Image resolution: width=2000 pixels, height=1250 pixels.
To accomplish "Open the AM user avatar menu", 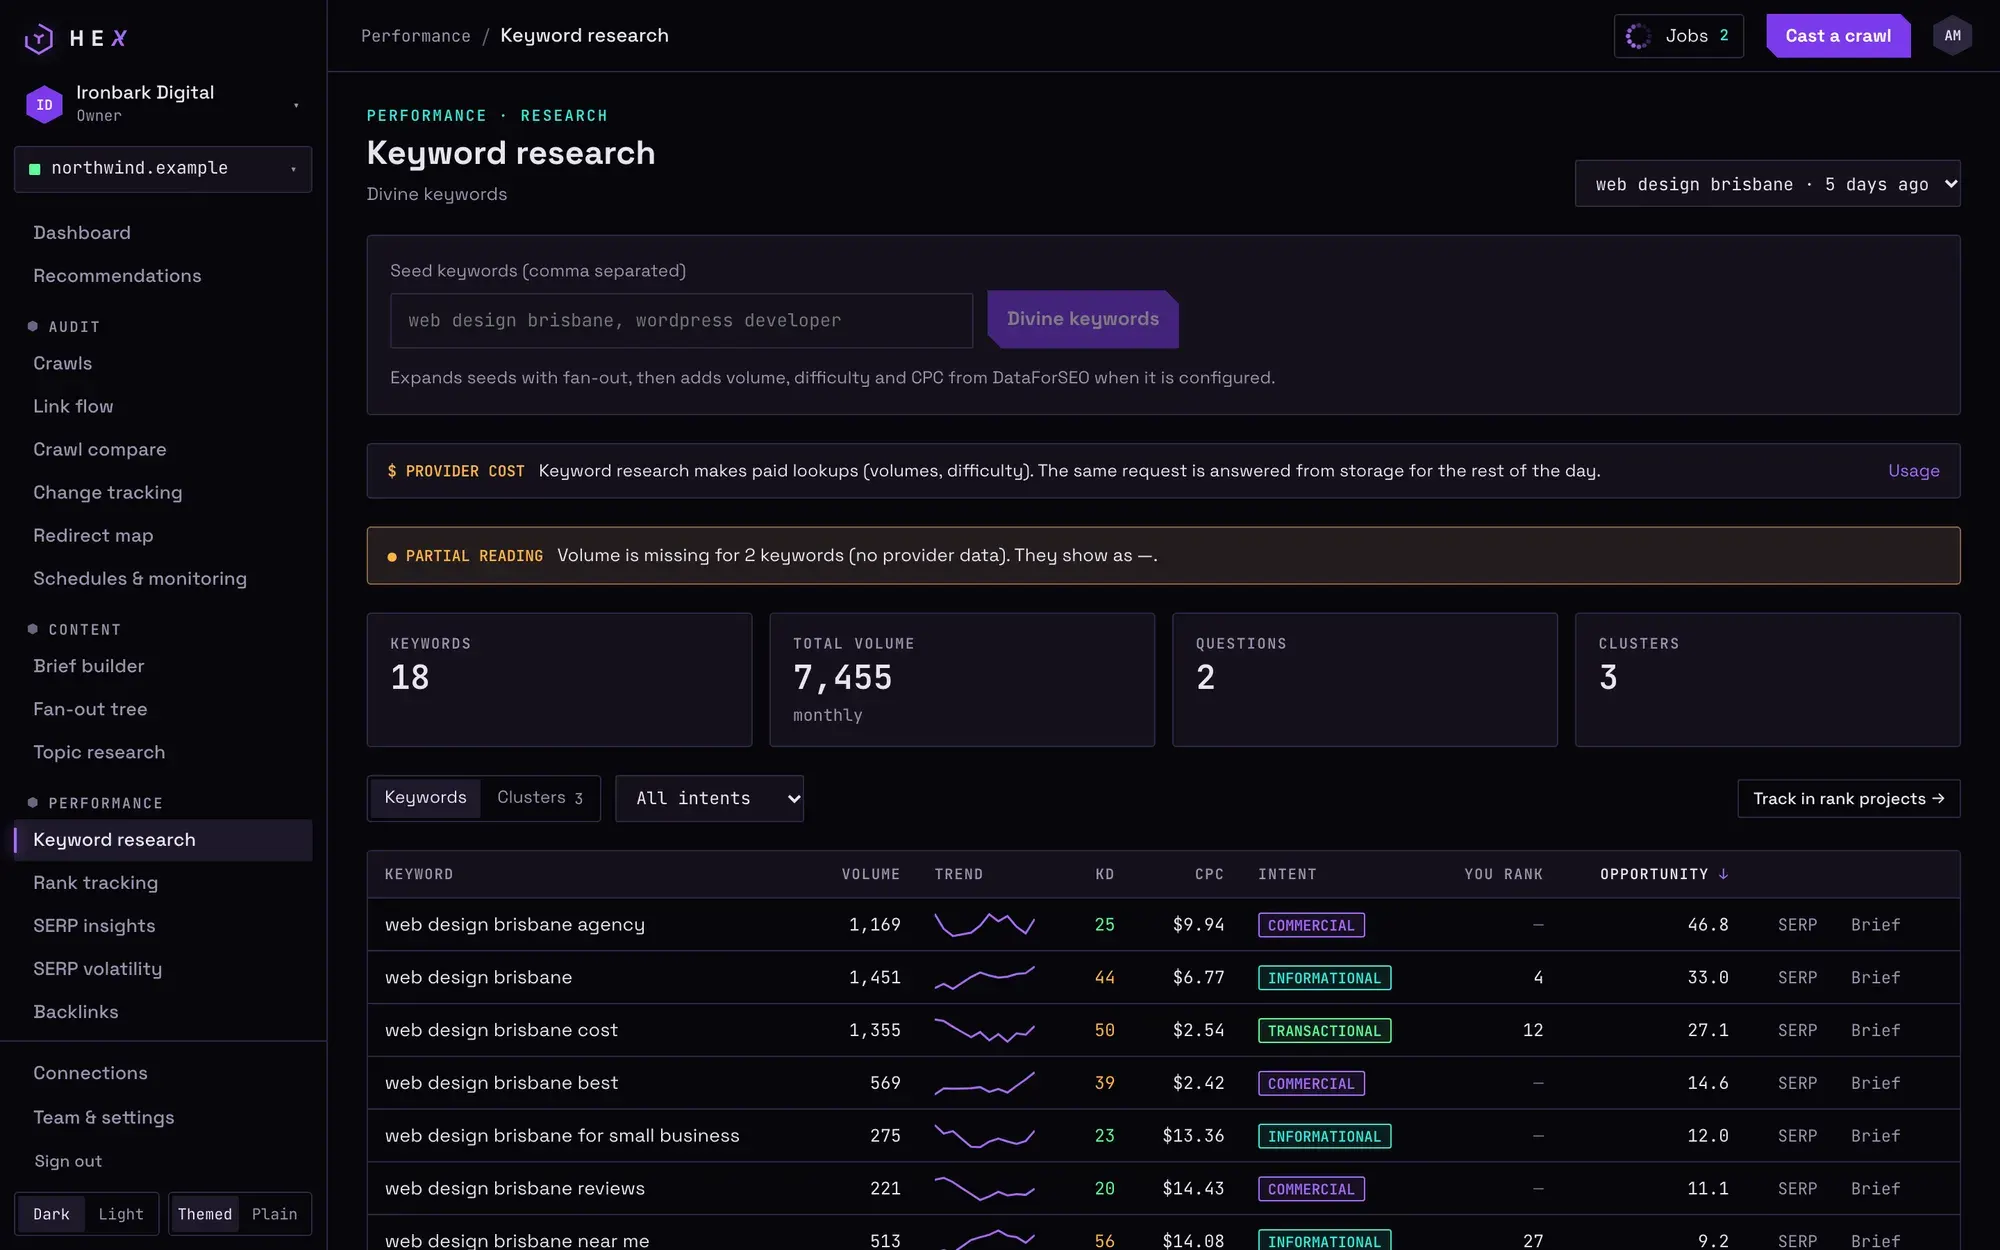I will (x=1952, y=36).
